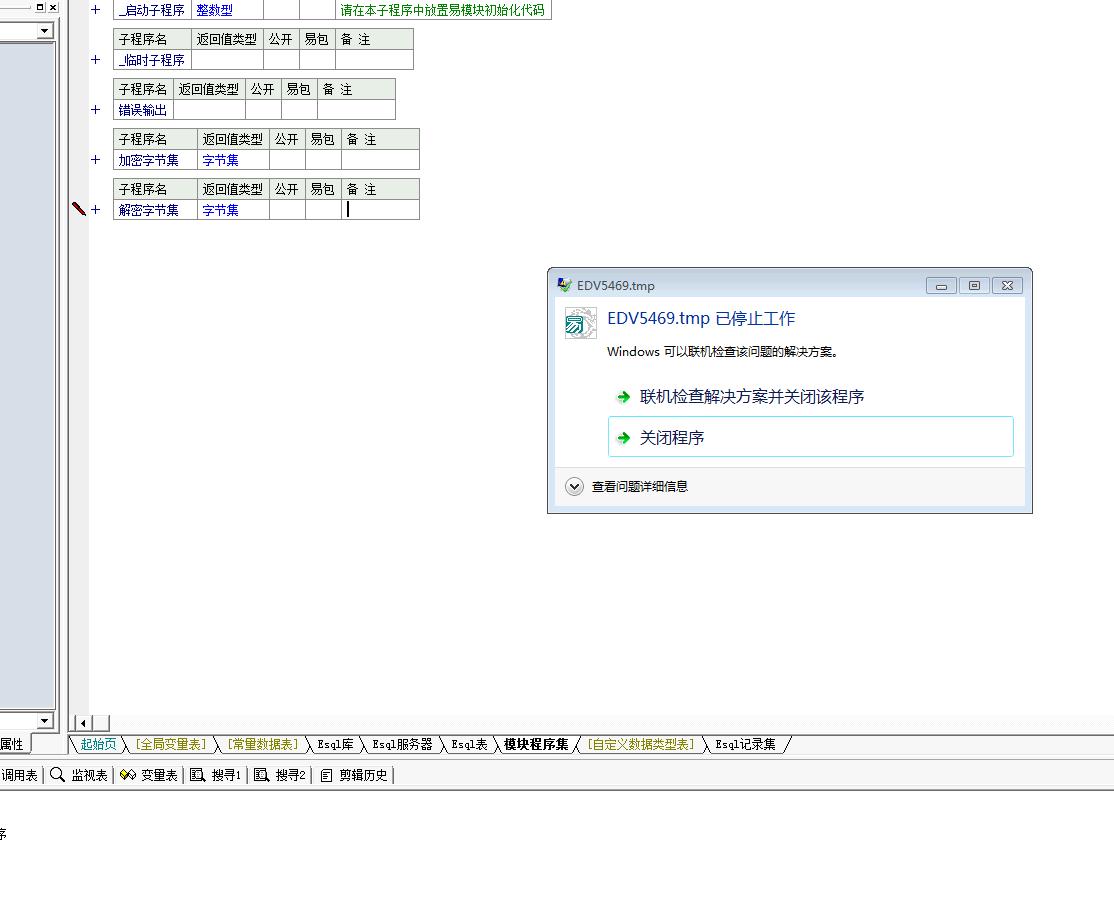Open the 监视表 output tab
The width and height of the screenshot is (1114, 915).
[x=79, y=775]
